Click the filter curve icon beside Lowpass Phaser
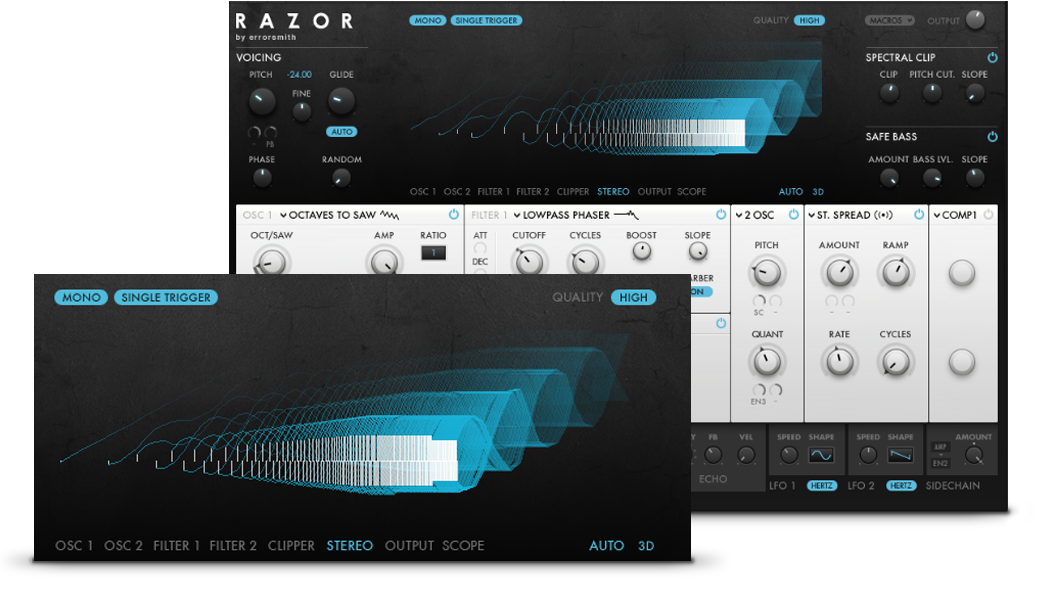The width and height of the screenshot is (1040, 600). (x=626, y=215)
